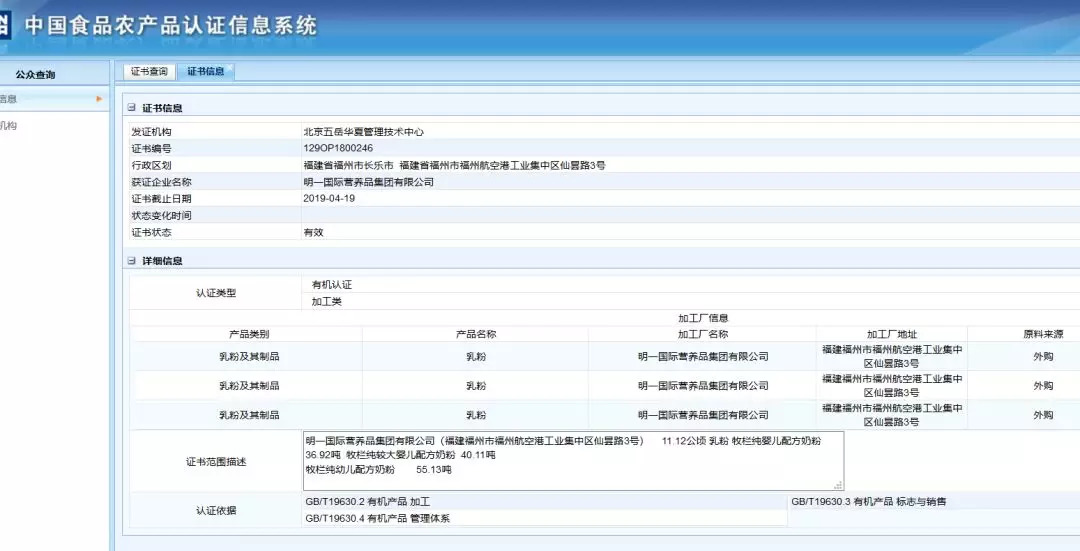Screen dimensions: 1080x551
Task: Switch to the 证书查询 tab
Action: (149, 72)
